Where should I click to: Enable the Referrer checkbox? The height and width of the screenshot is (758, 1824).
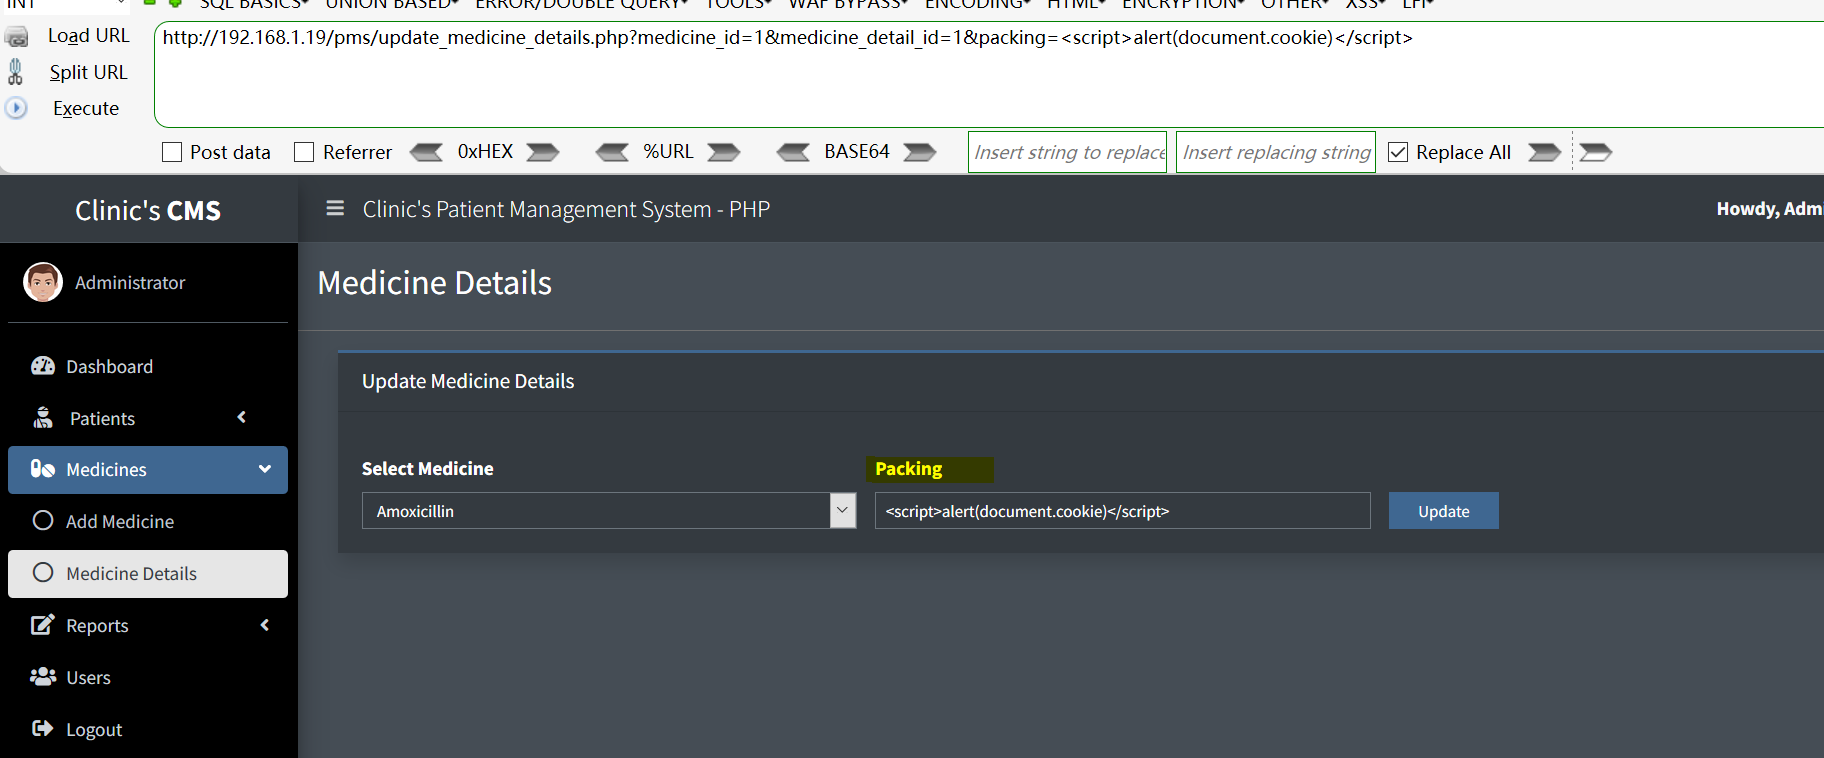point(304,152)
